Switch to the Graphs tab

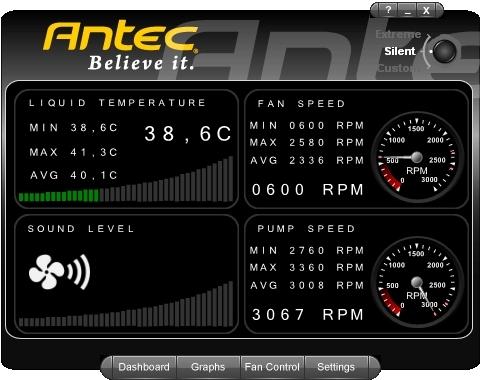(208, 367)
